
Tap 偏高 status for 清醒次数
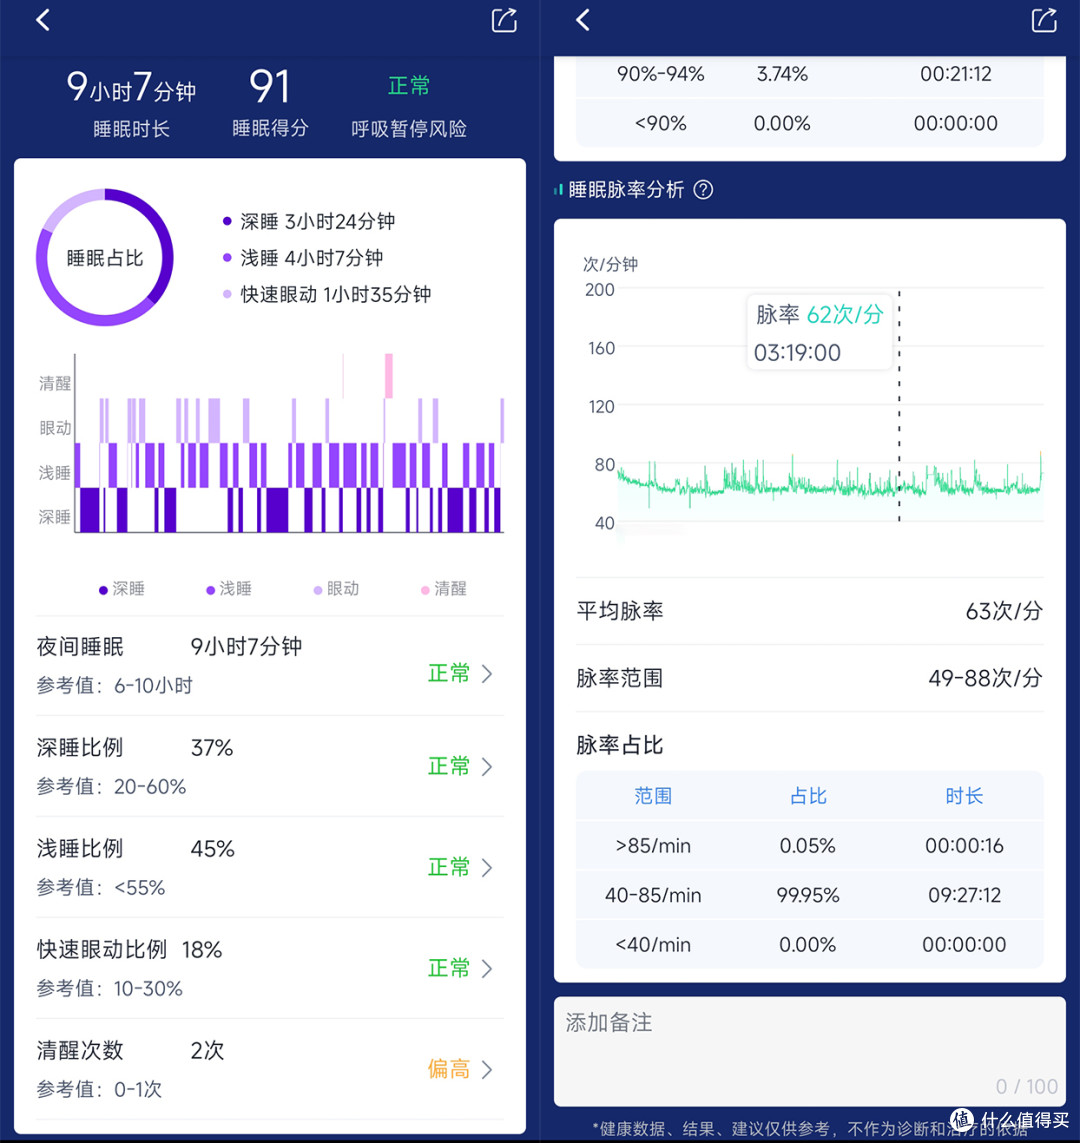tap(448, 1069)
